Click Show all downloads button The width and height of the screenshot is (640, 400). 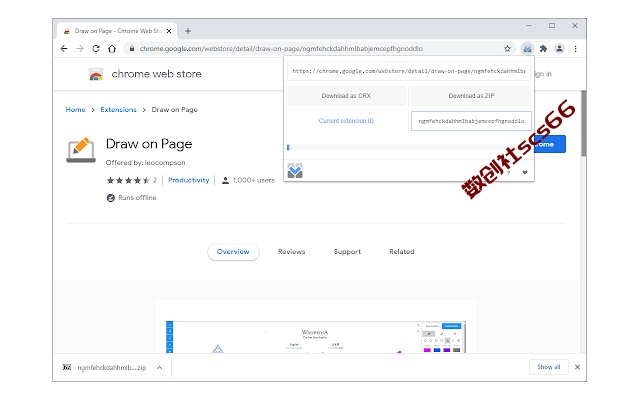549,367
